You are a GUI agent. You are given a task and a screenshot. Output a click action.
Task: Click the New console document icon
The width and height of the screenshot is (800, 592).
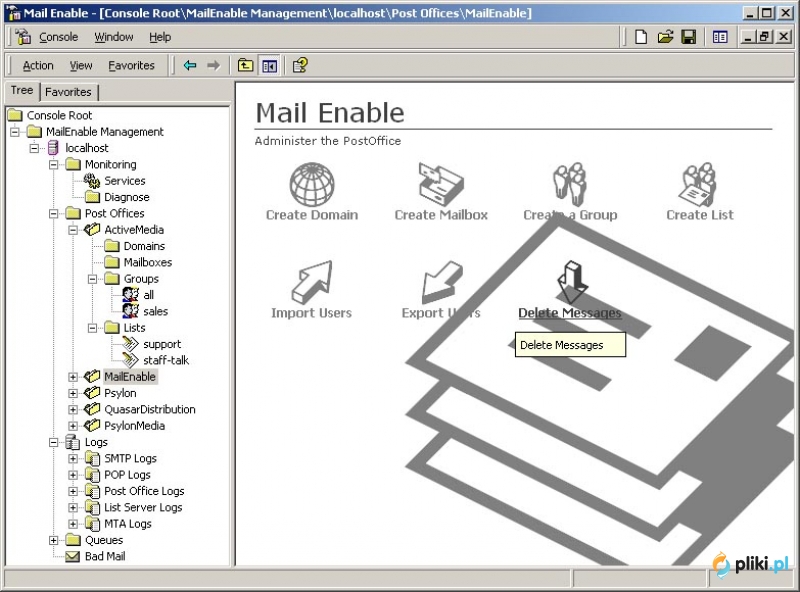point(641,37)
